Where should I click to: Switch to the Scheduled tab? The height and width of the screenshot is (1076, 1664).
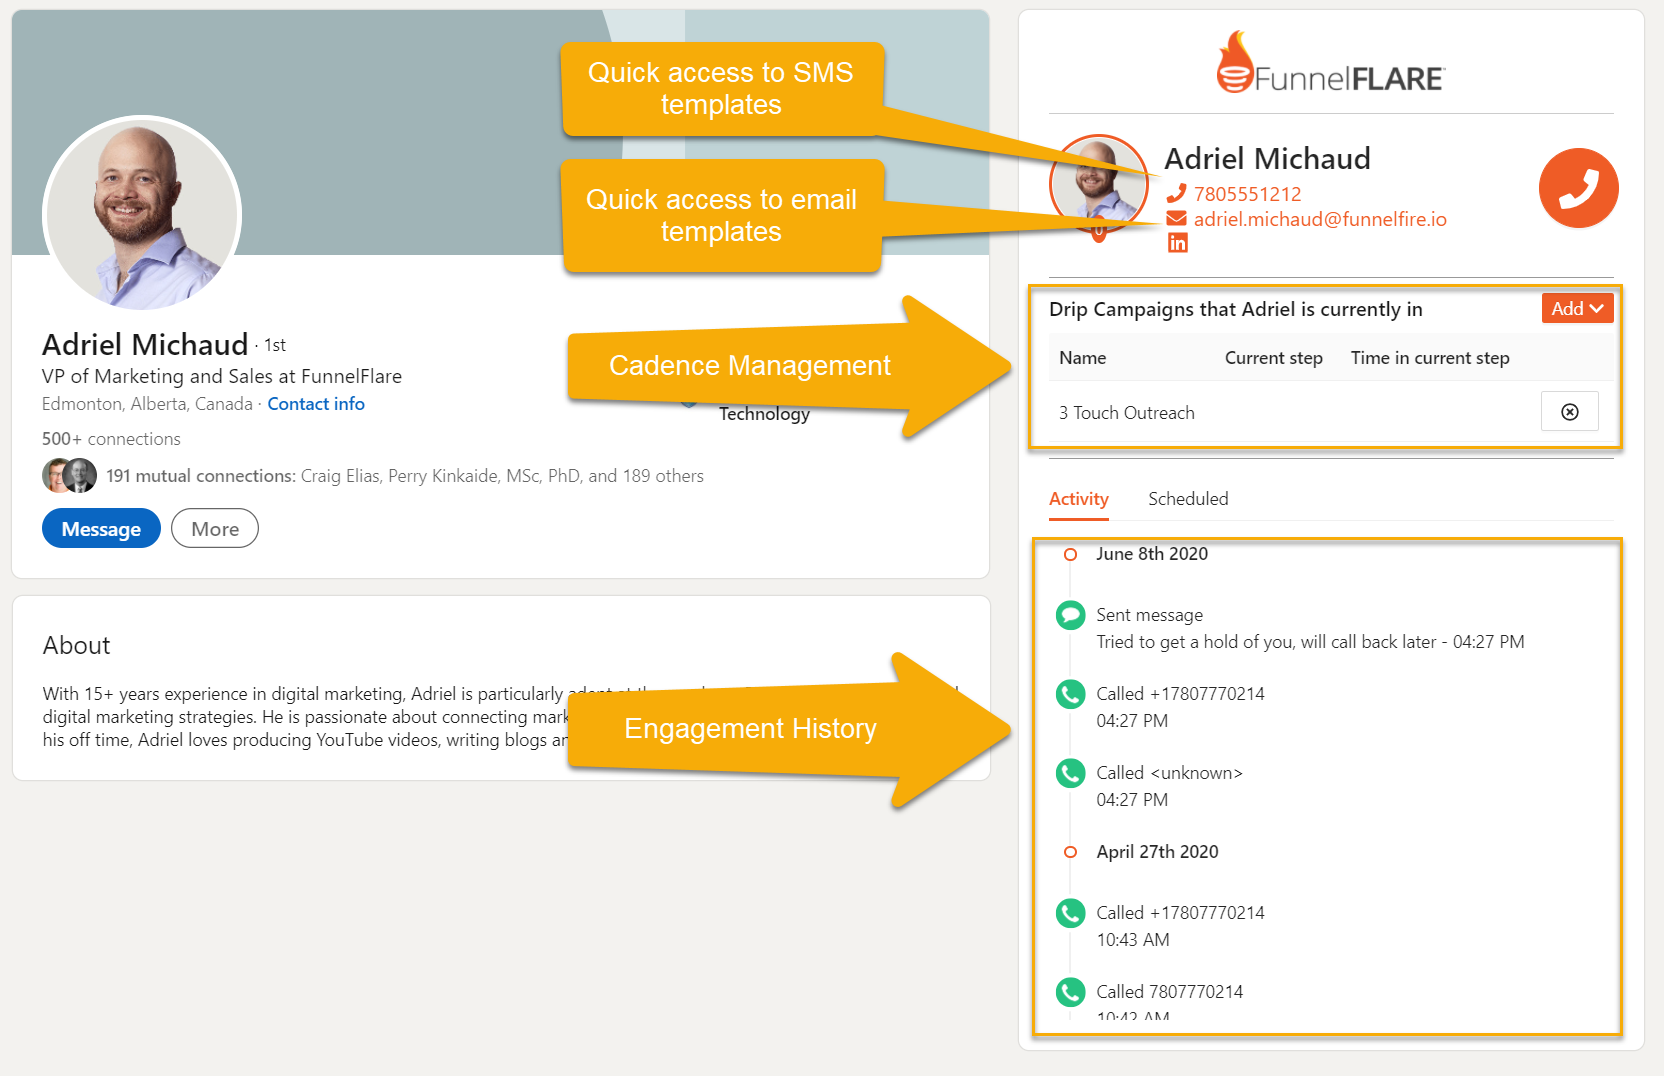coord(1188,499)
